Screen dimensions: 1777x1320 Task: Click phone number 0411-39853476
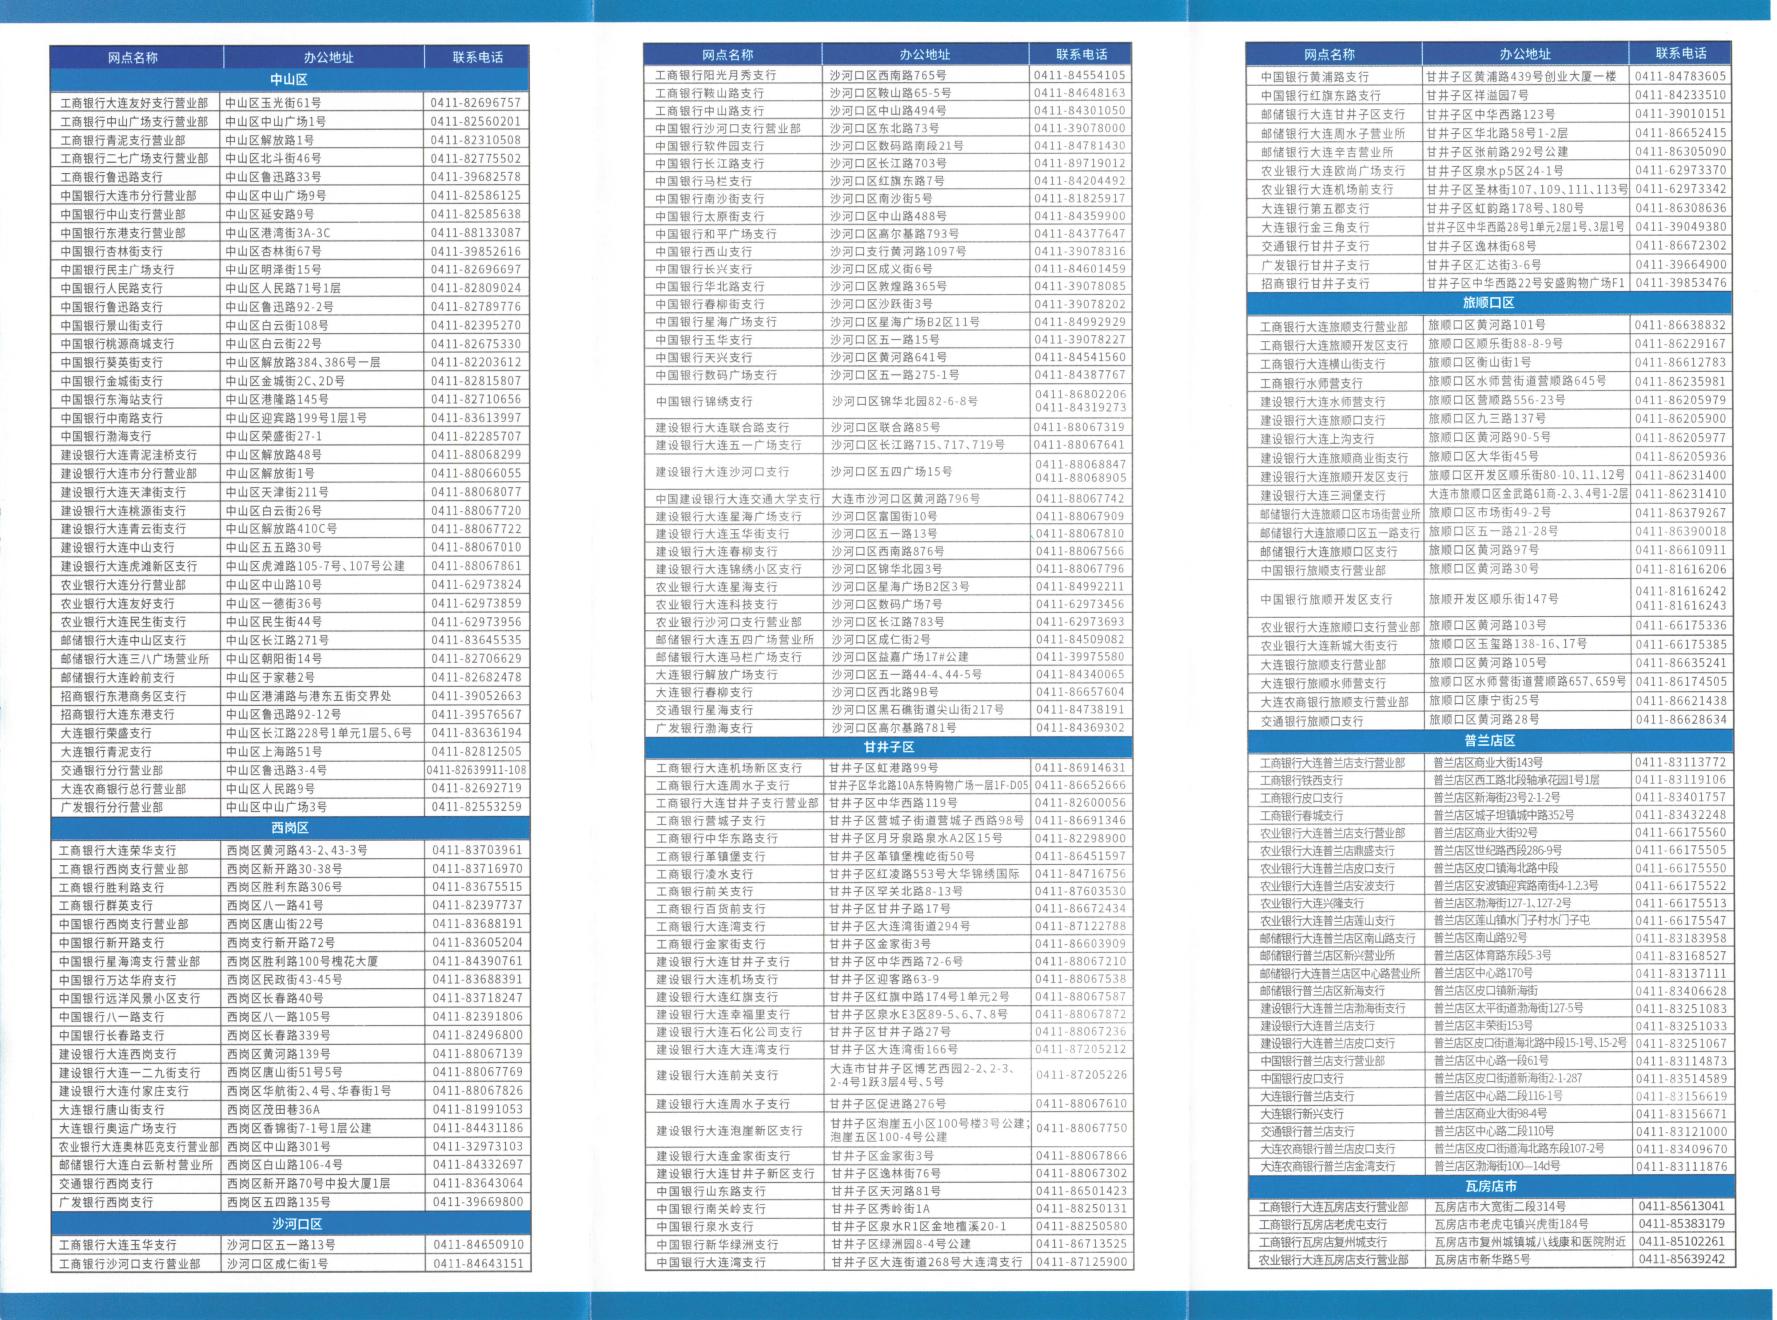[1681, 283]
